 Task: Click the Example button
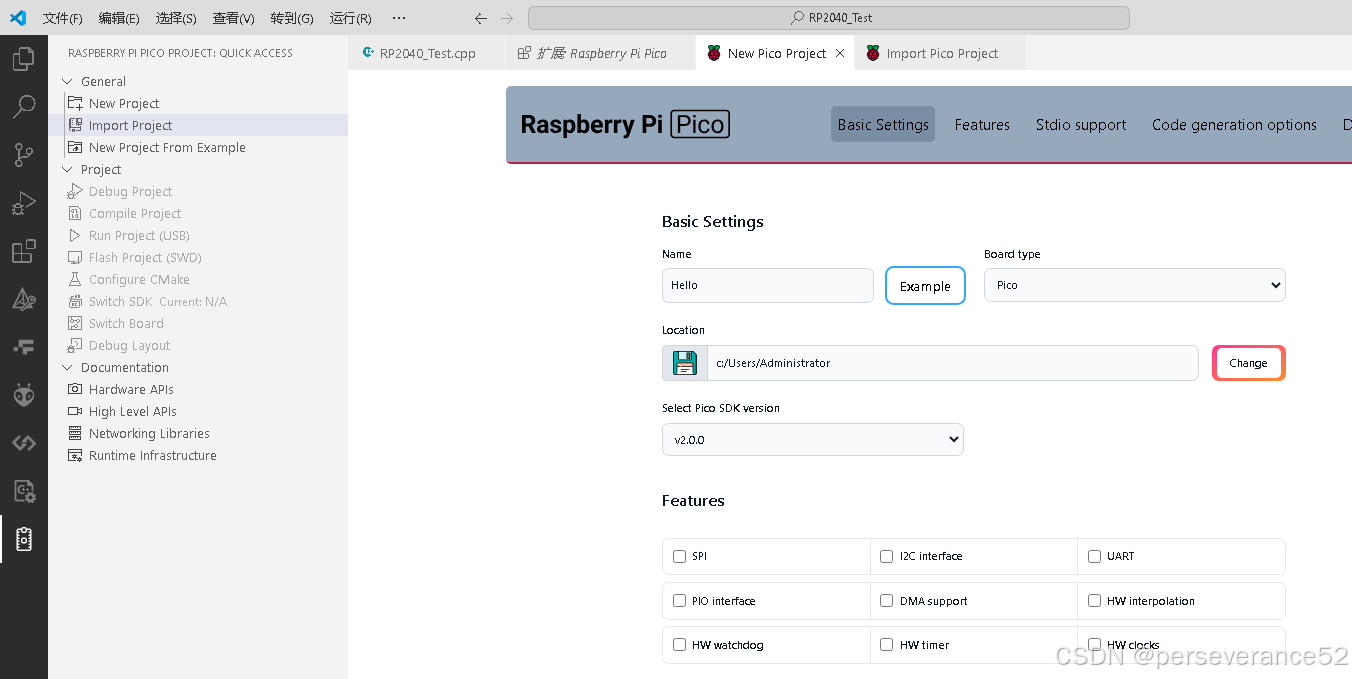tap(925, 286)
